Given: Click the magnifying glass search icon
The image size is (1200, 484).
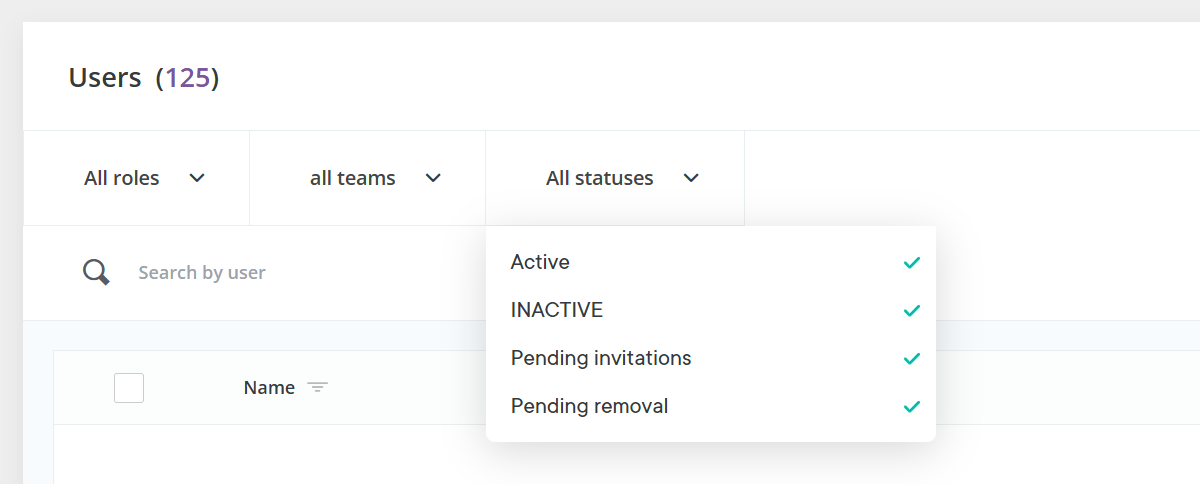Looking at the screenshot, I should click(96, 272).
